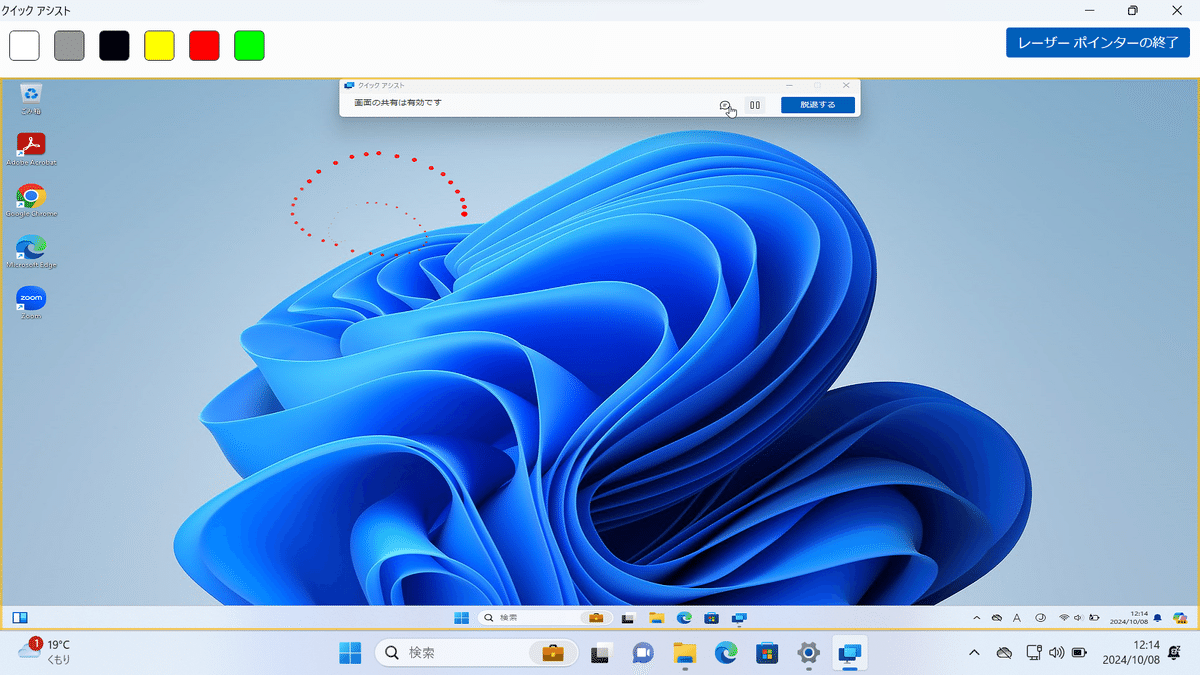This screenshot has height=675, width=1200.
Task: Open the local weather widget showing 19°C
Action: click(x=45, y=653)
